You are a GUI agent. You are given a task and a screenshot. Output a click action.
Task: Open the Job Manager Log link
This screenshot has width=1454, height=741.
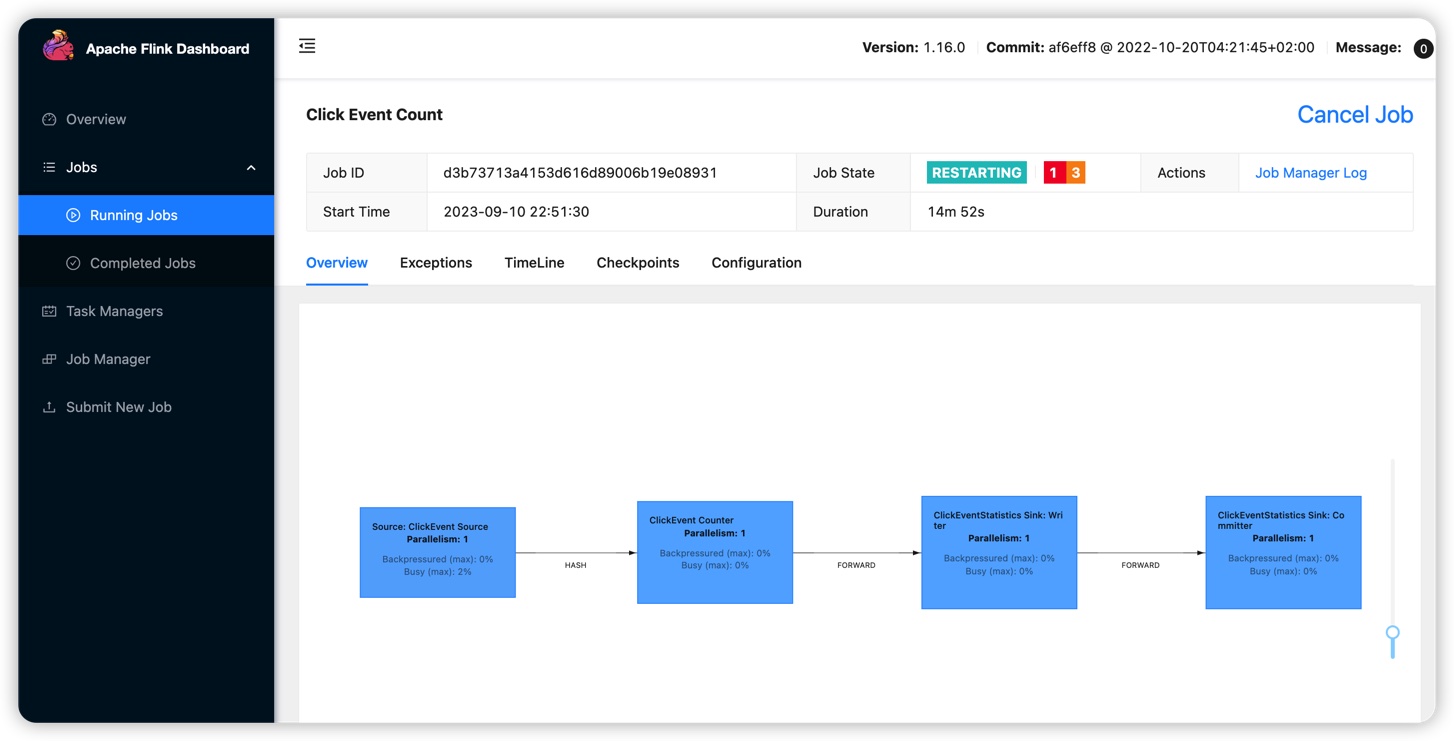[1310, 173]
